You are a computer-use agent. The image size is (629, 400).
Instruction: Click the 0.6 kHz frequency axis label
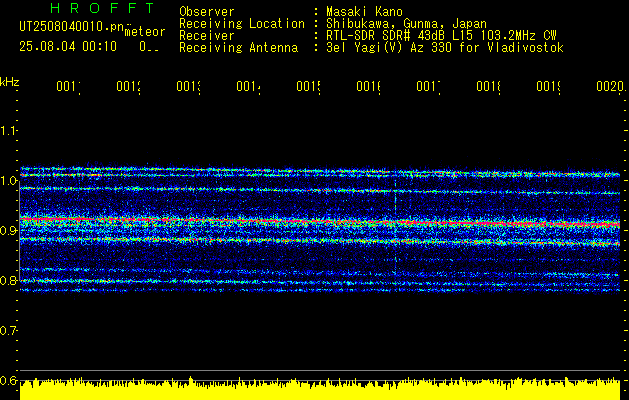coord(8,380)
